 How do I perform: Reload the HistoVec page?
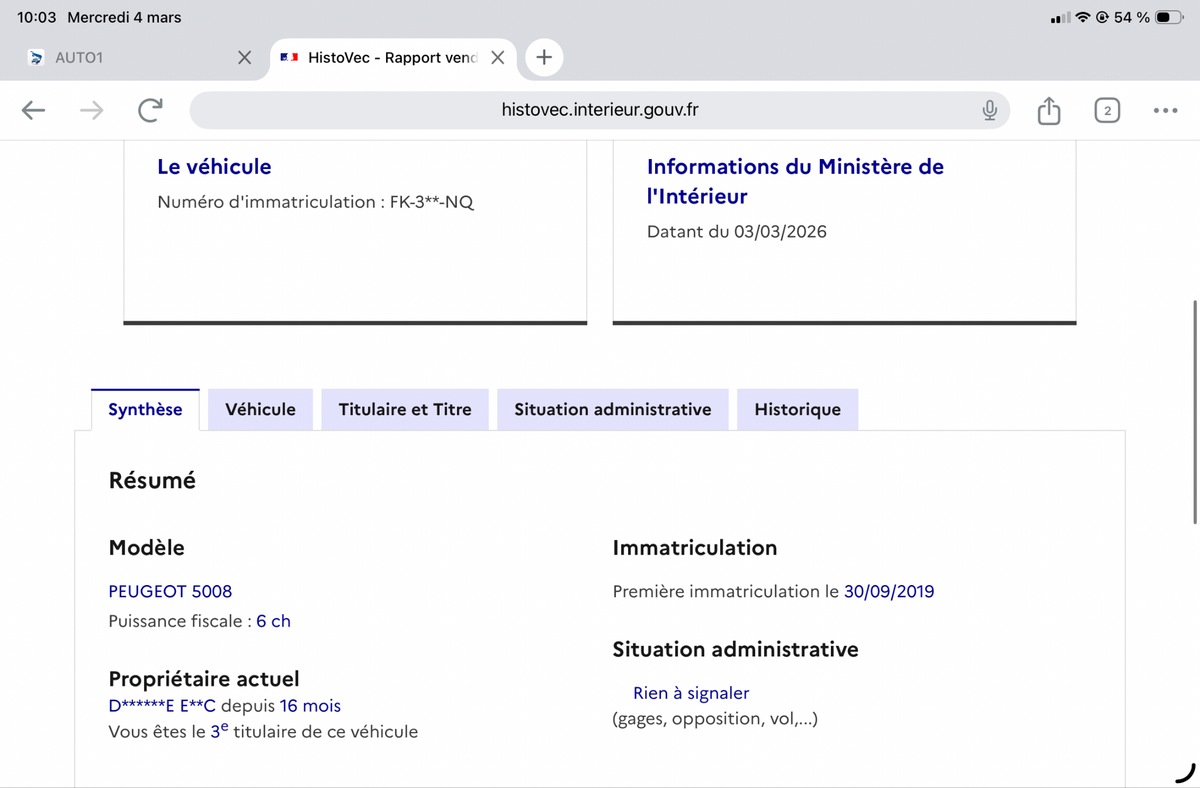click(x=150, y=110)
